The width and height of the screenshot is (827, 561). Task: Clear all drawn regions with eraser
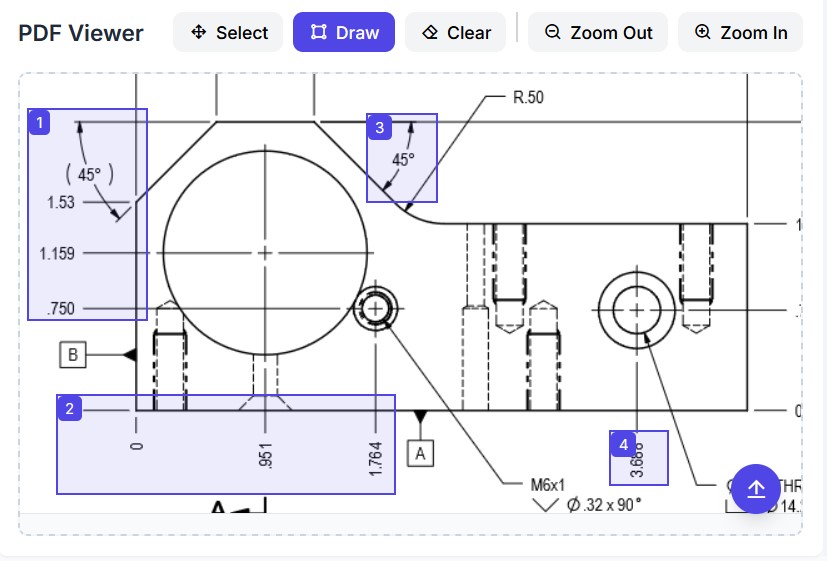[x=455, y=33]
